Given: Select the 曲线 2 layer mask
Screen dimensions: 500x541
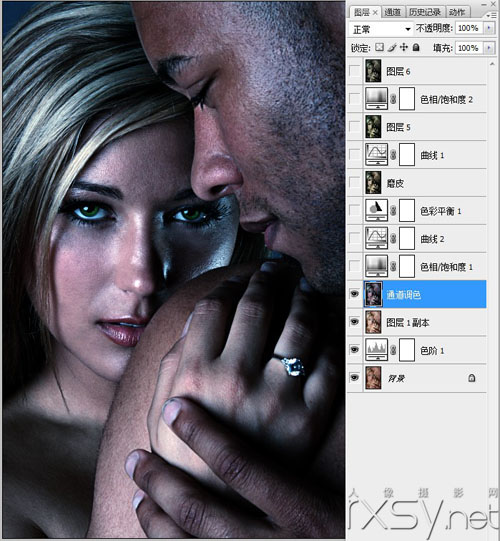Looking at the screenshot, I should pyautogui.click(x=407, y=238).
